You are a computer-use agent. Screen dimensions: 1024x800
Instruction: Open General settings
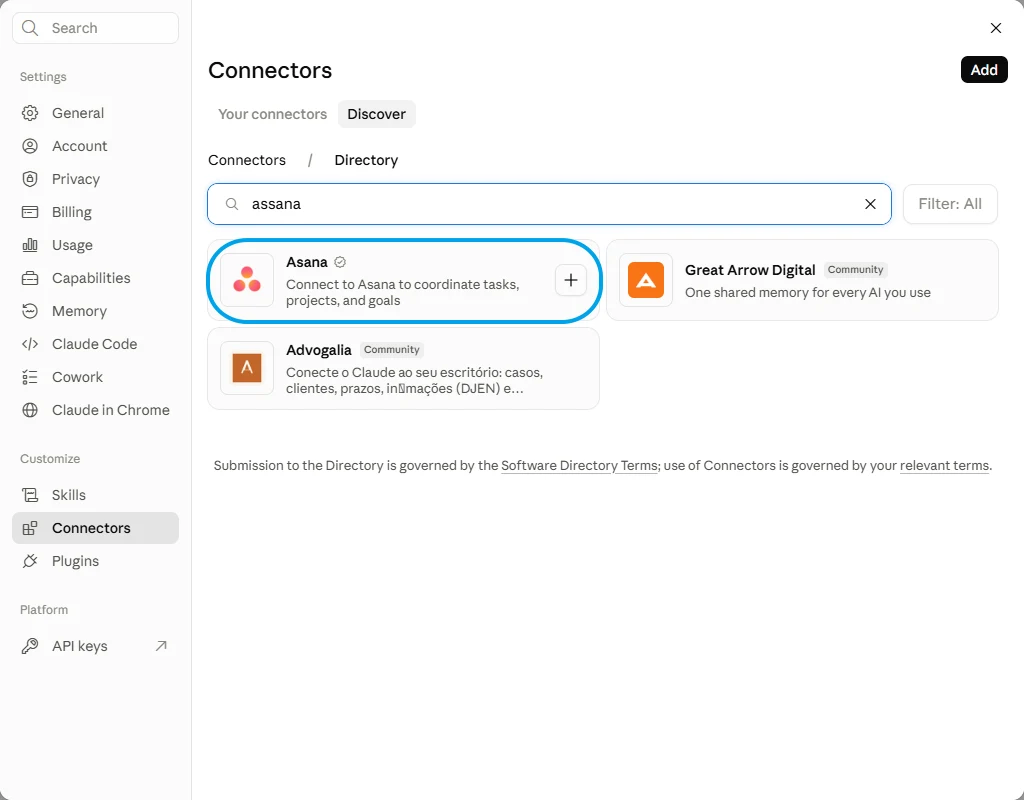point(95,113)
